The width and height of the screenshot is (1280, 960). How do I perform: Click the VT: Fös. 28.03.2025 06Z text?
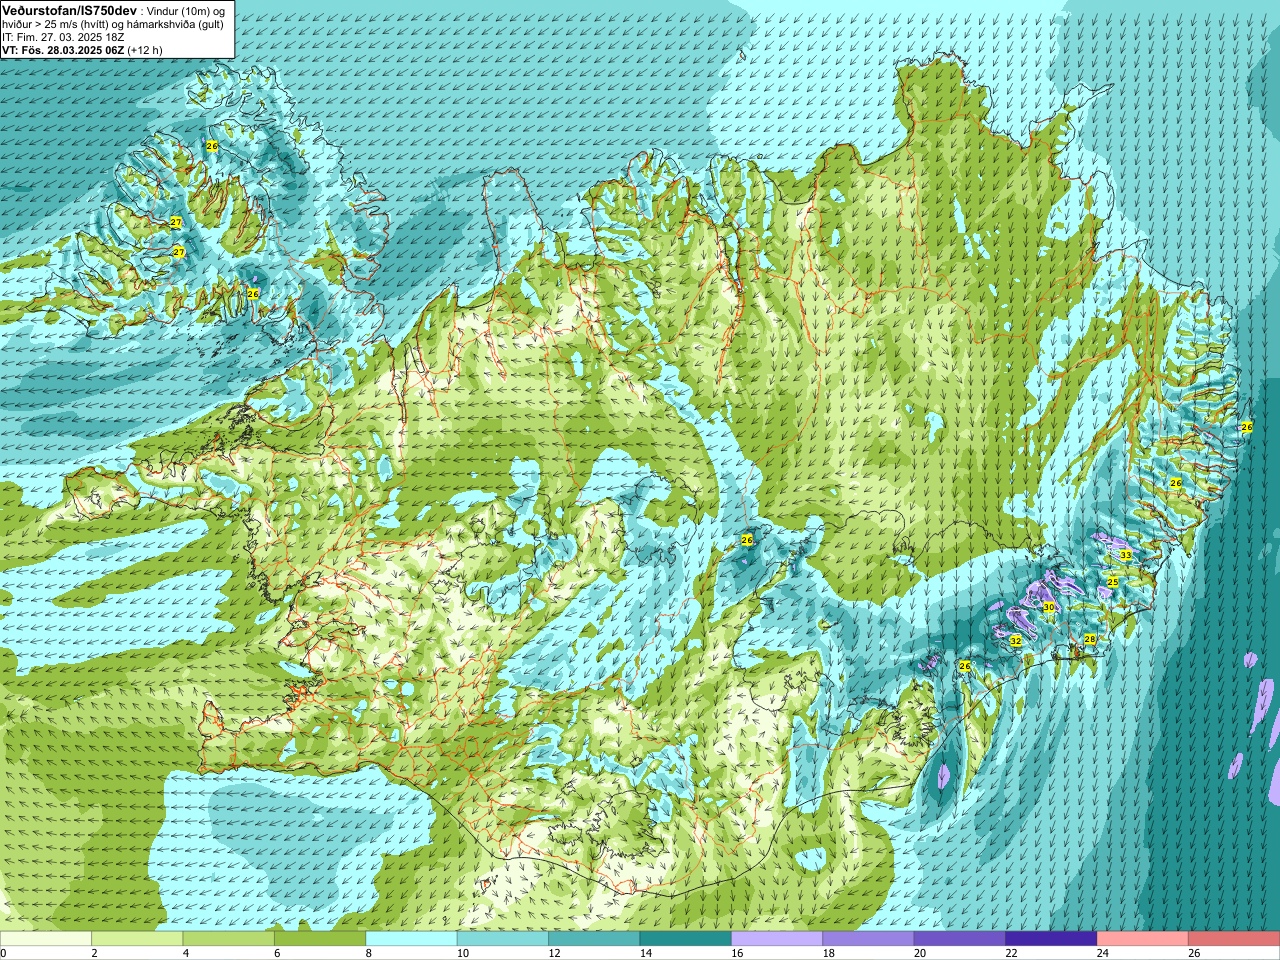(63, 49)
